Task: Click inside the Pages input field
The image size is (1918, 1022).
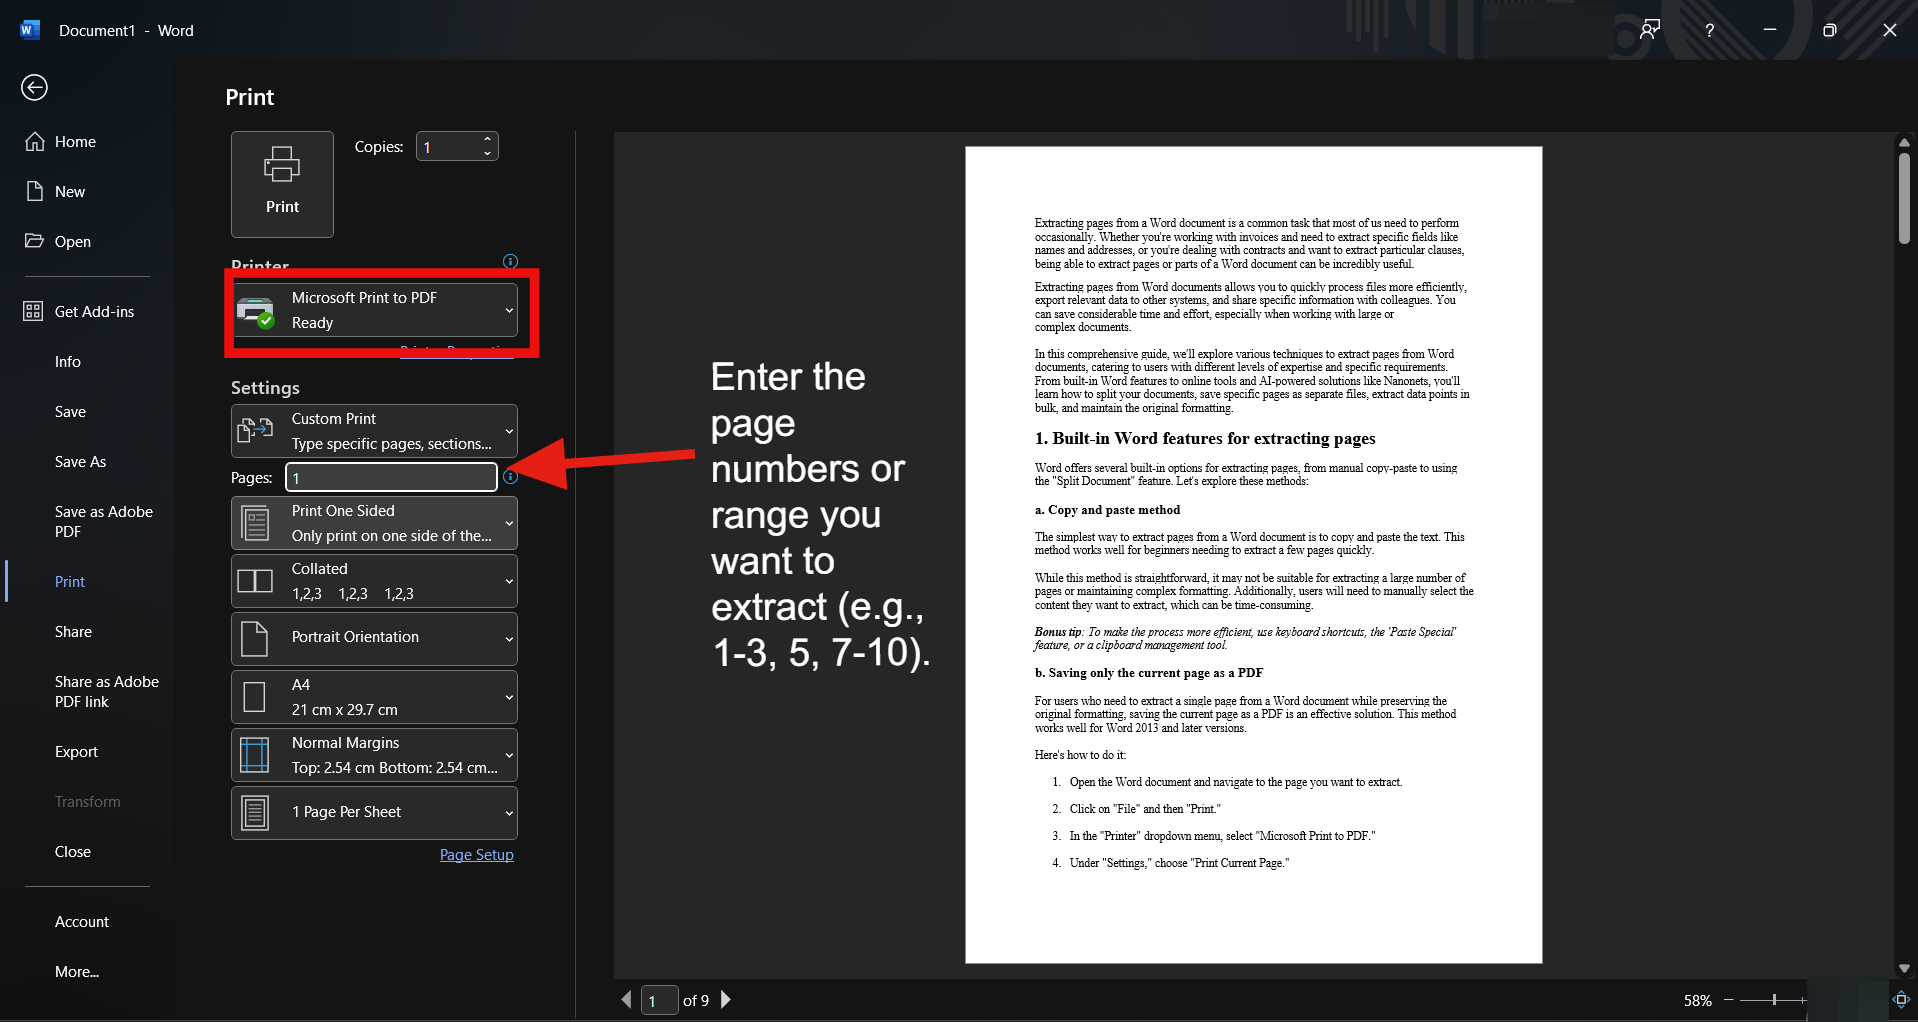Action: [x=389, y=477]
